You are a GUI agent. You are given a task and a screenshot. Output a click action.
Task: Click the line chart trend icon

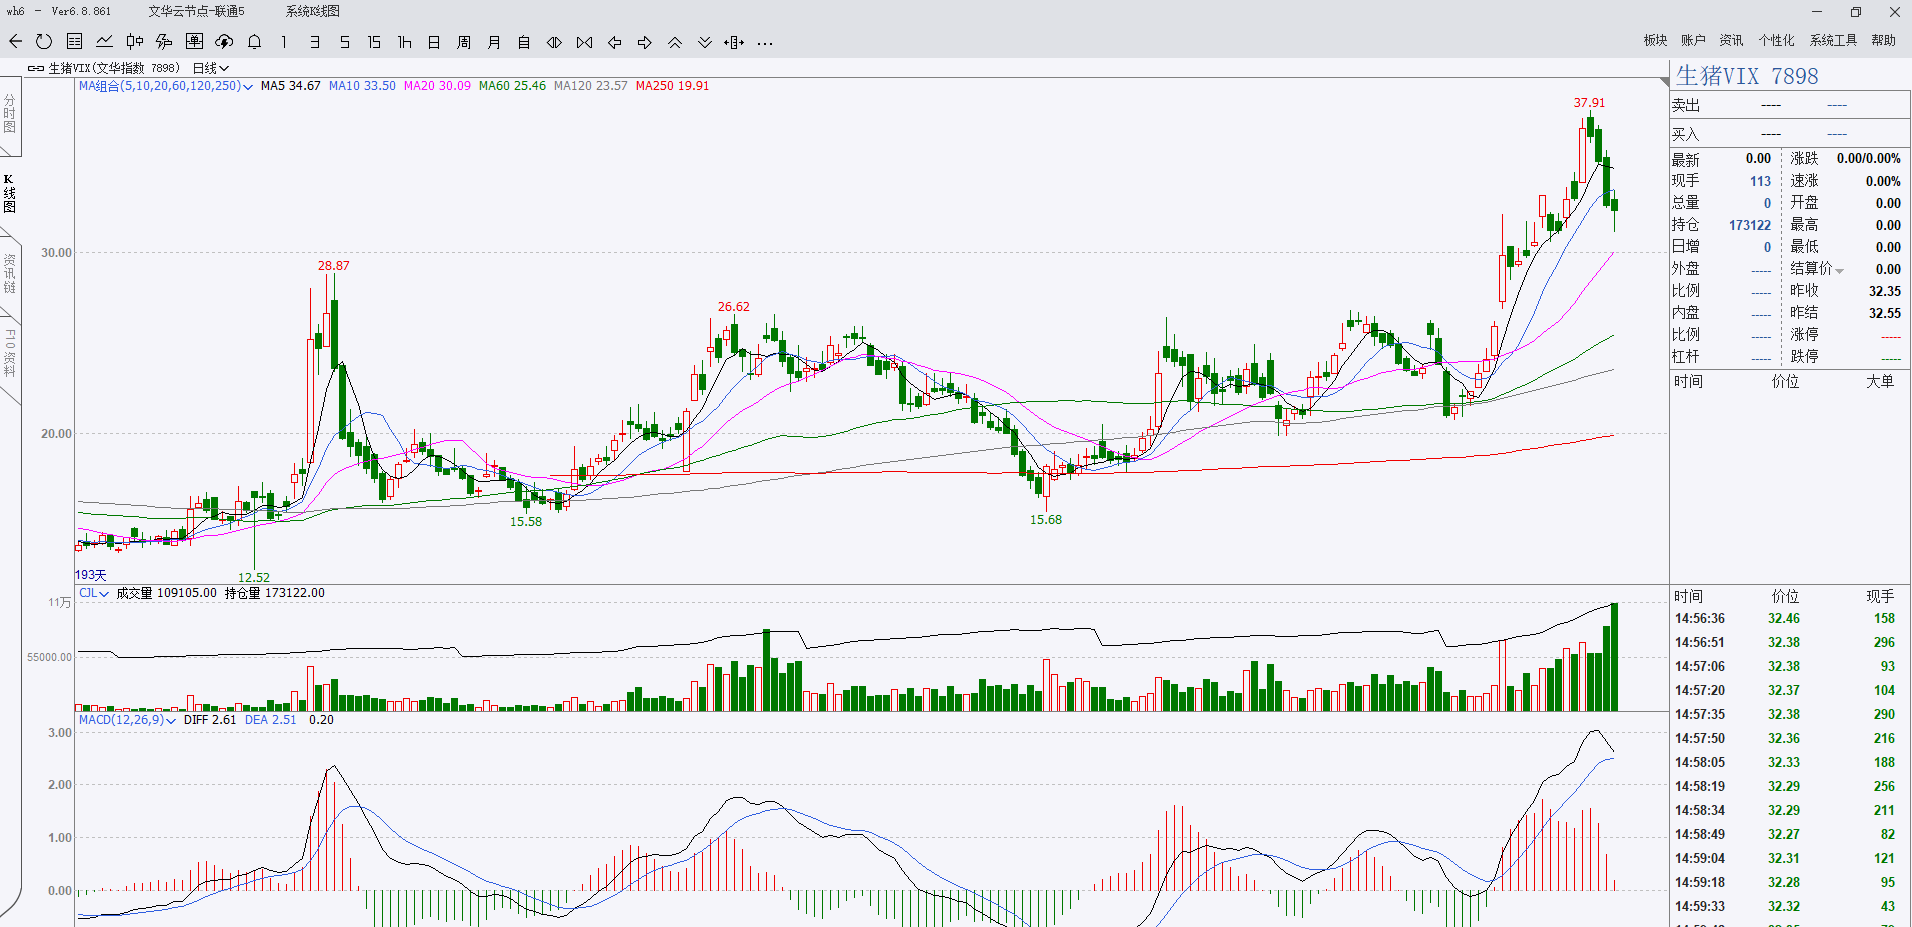[104, 42]
